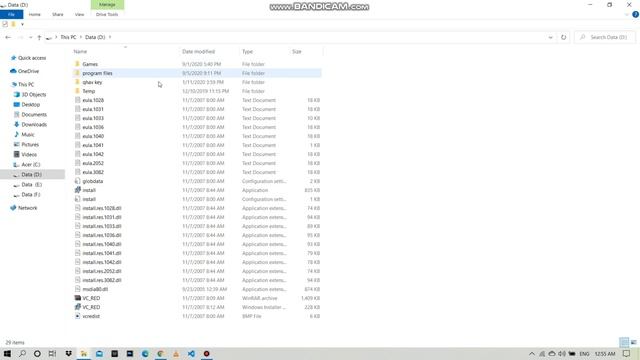Viewport: 640px width, 360px height.
Task: Open Task View on the taskbar
Action: (x=52, y=353)
